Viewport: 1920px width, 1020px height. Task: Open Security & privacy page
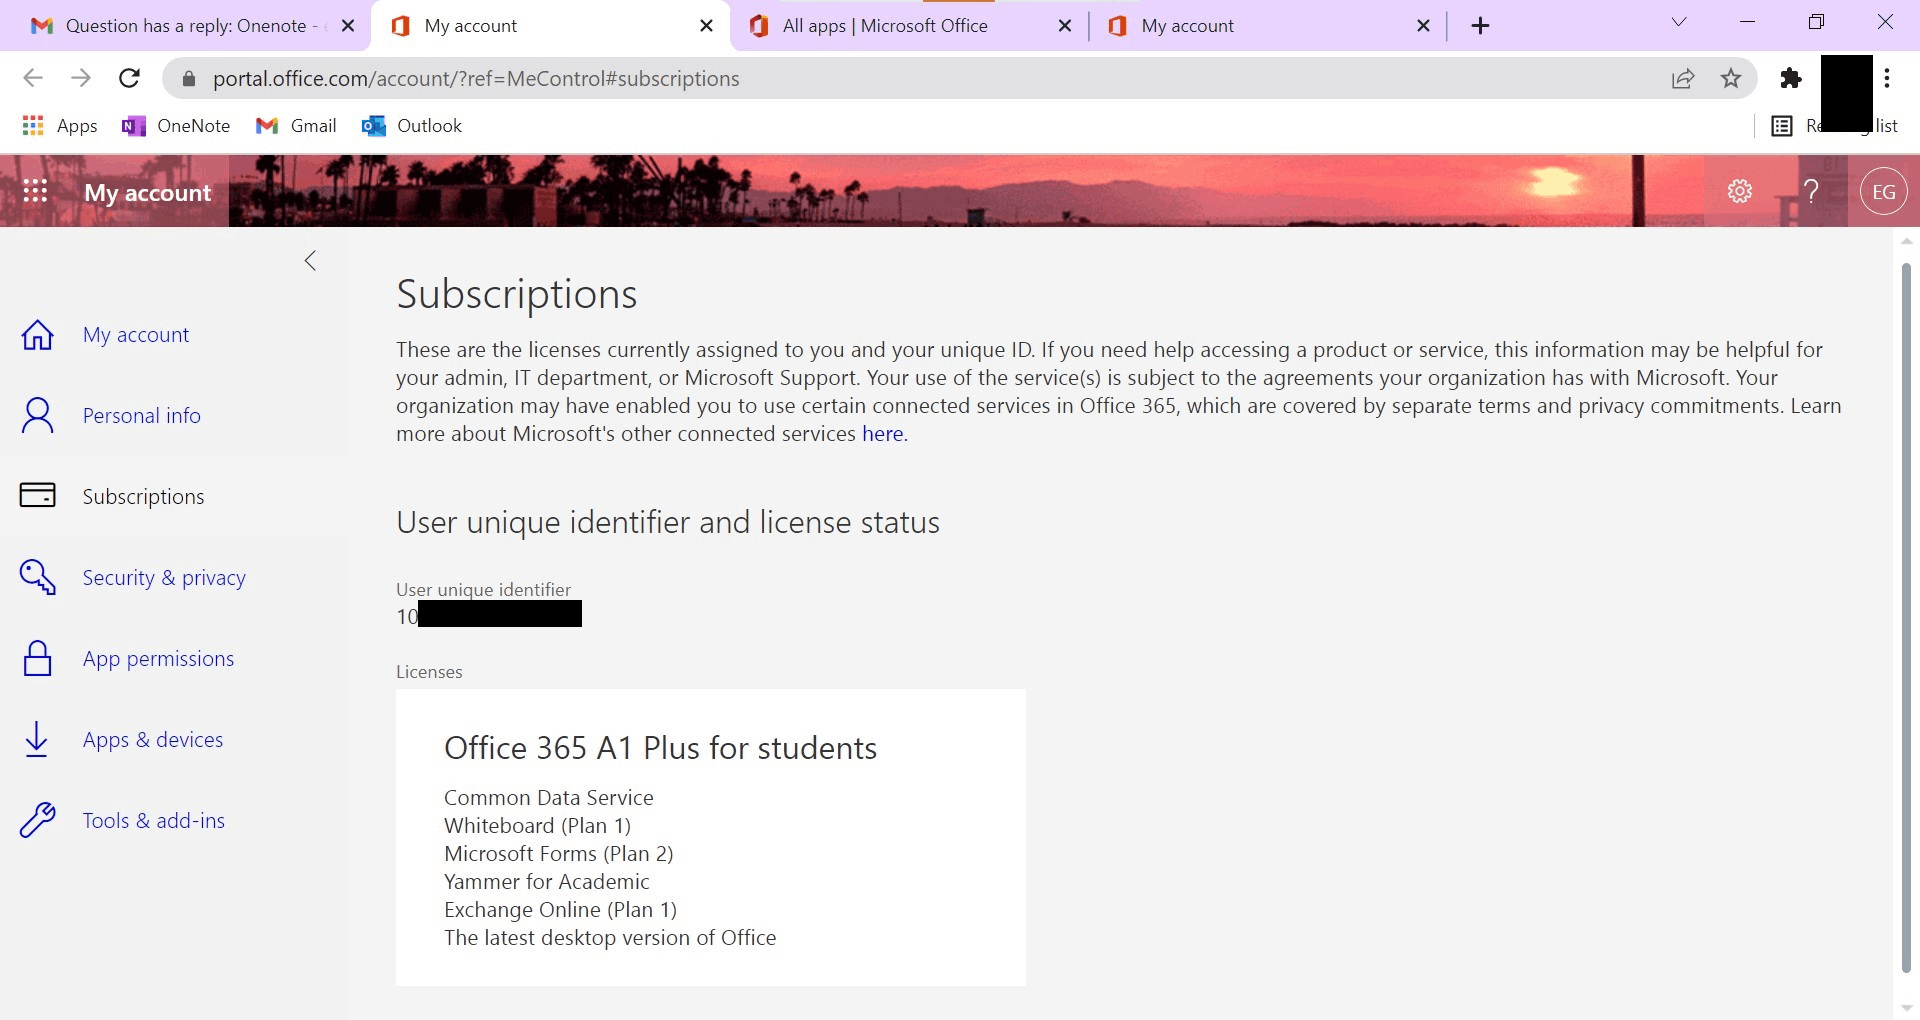[x=164, y=578]
